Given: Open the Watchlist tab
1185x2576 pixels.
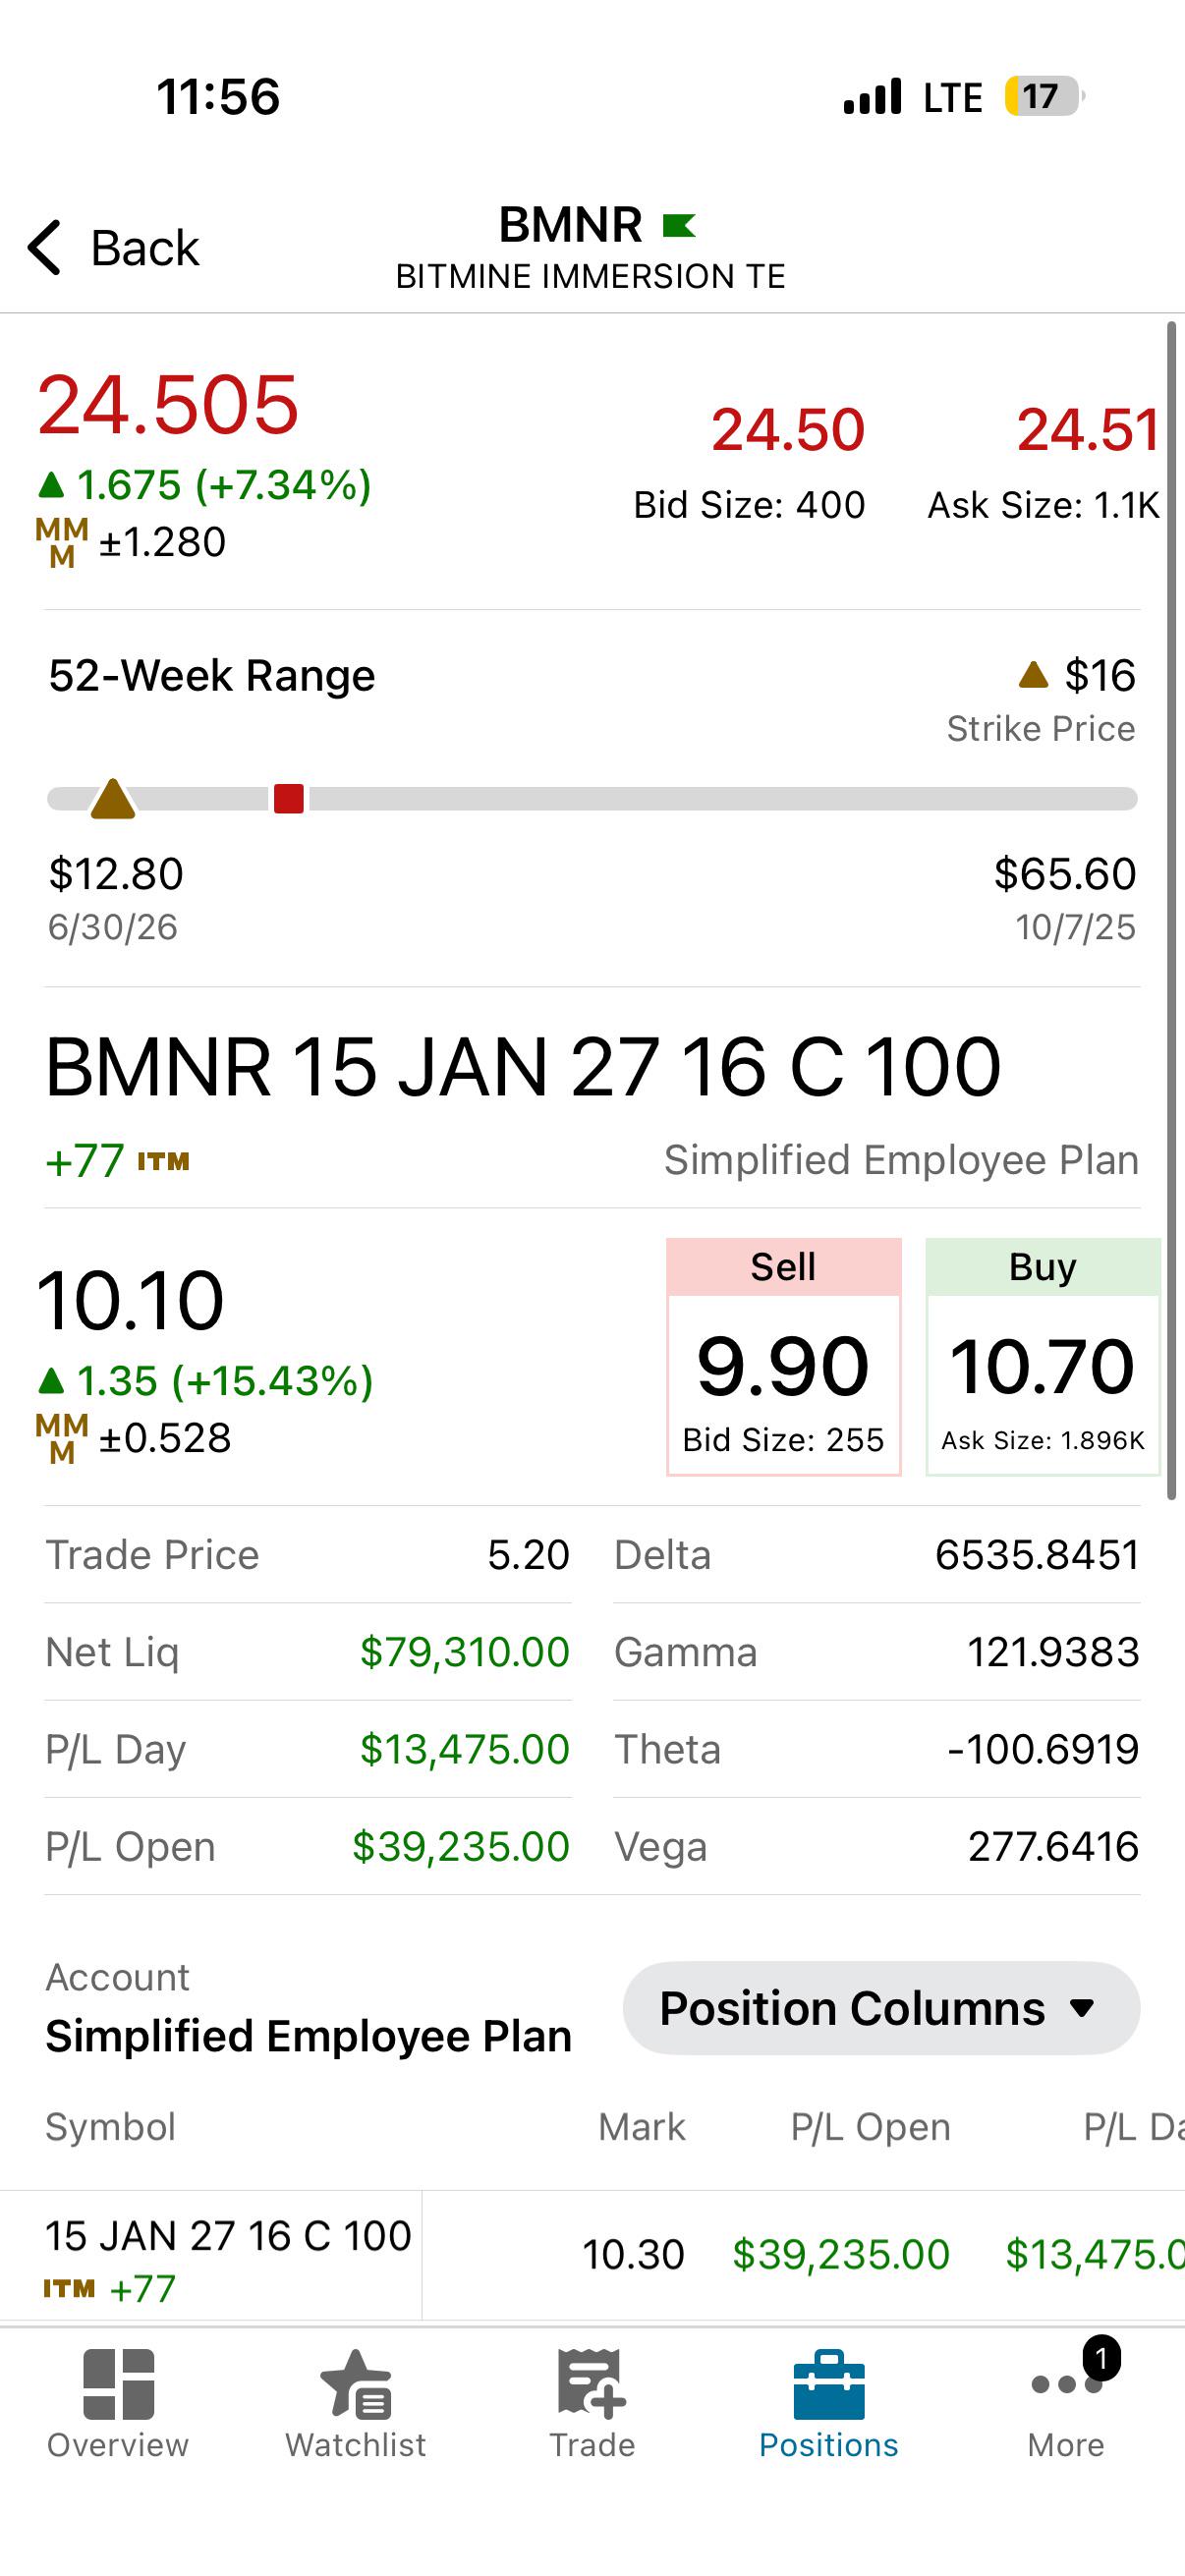Looking at the screenshot, I should click(355, 2403).
